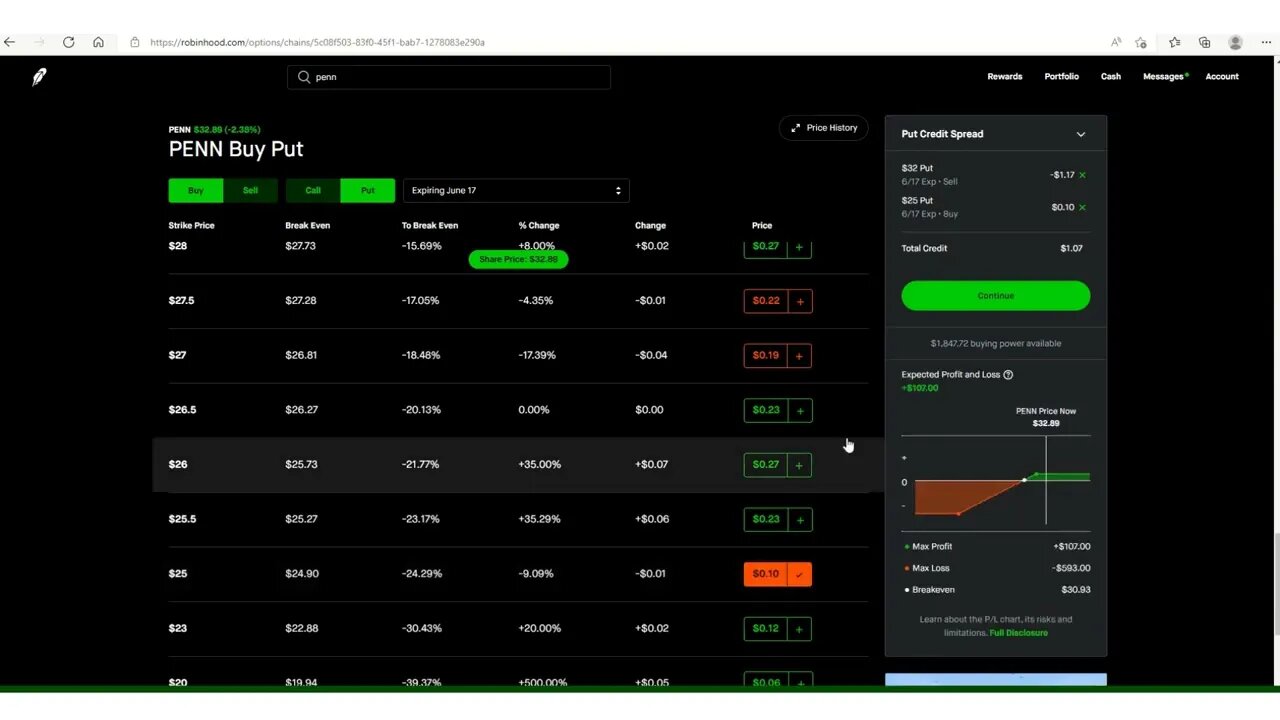
Task: Add the $27.5 strike put plus icon
Action: click(799, 301)
